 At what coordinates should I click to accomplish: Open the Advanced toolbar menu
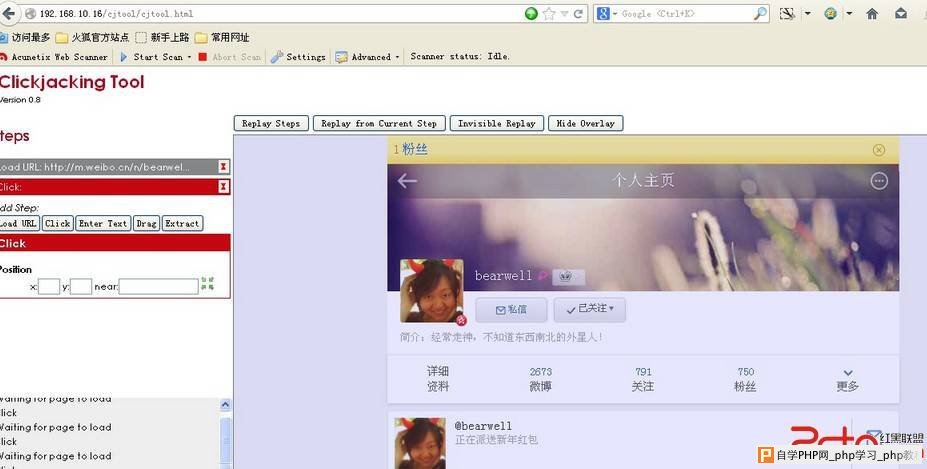[368, 57]
